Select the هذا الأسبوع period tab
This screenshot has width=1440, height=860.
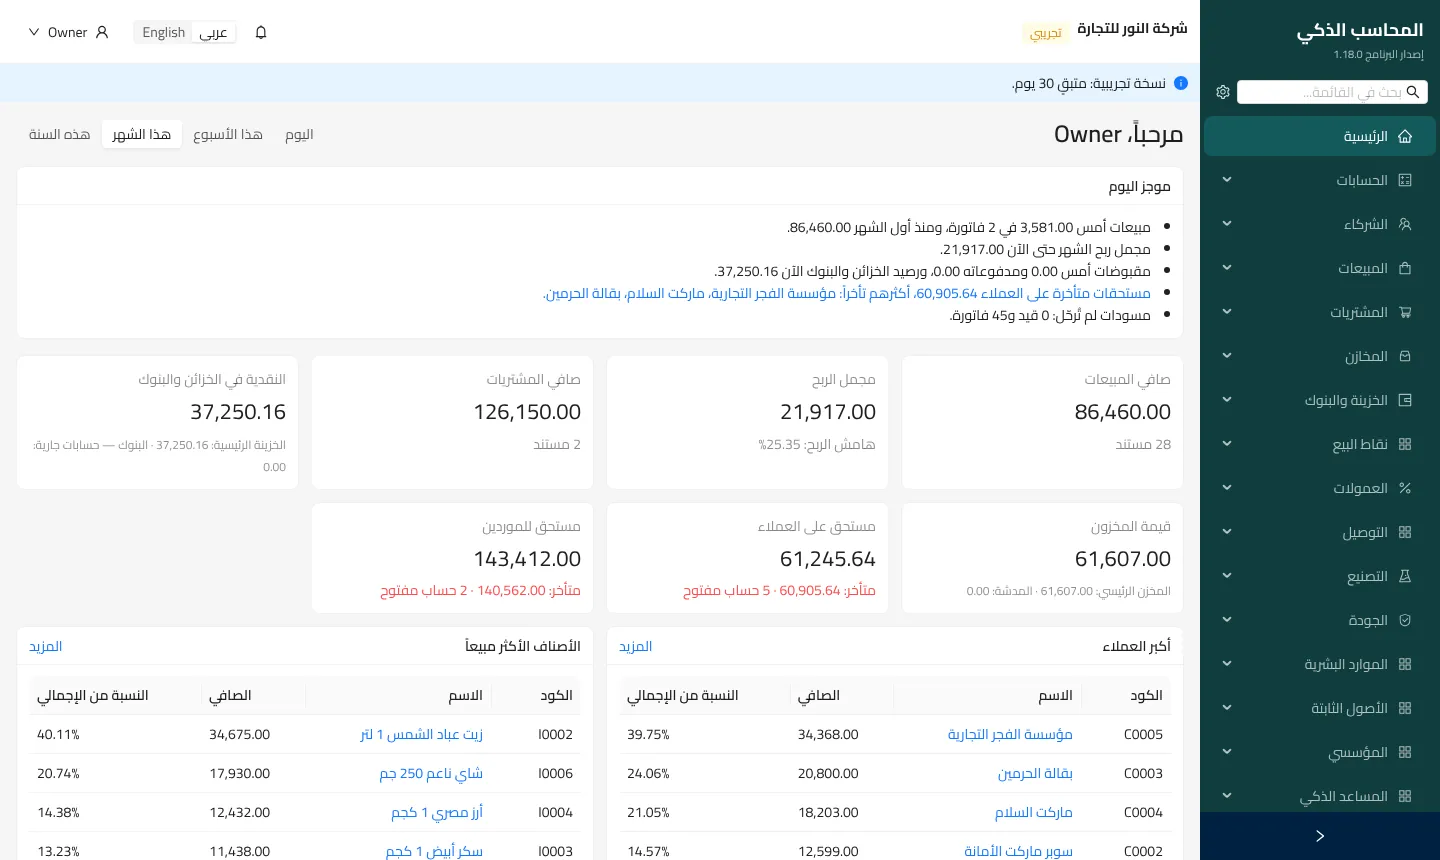(x=228, y=134)
